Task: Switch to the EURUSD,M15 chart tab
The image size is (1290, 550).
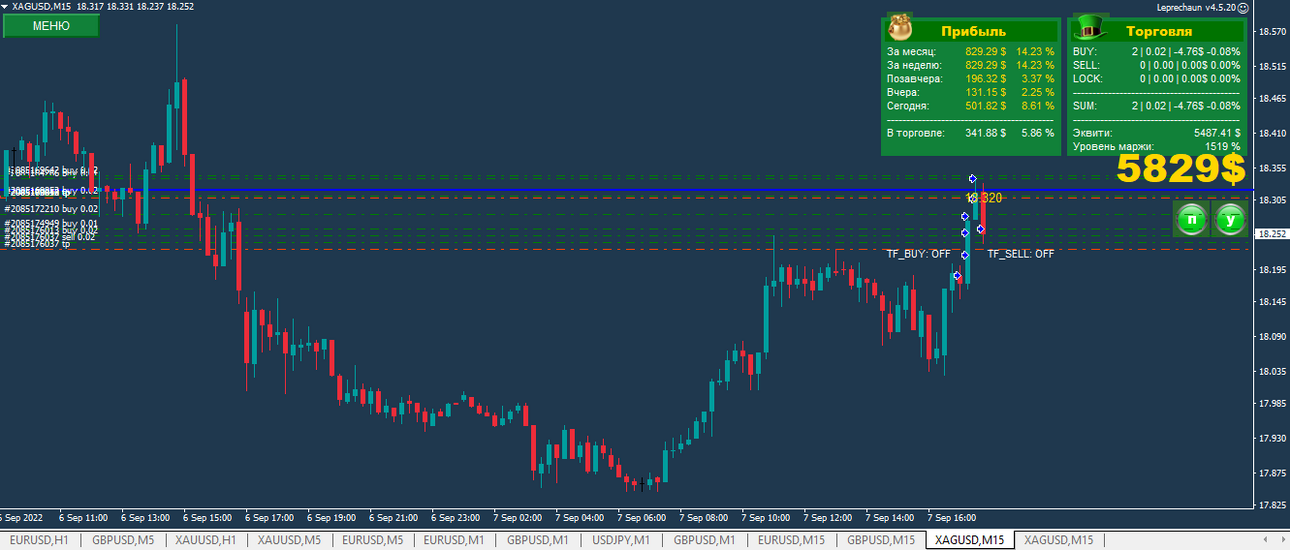Action: (790, 540)
